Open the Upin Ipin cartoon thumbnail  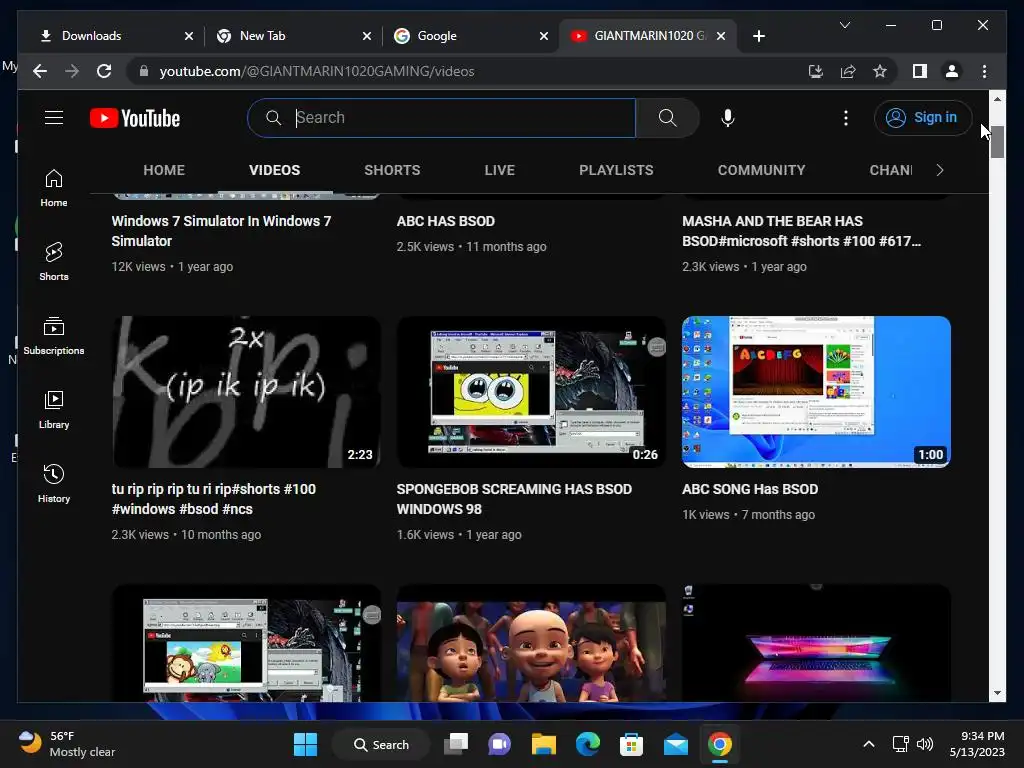532,643
